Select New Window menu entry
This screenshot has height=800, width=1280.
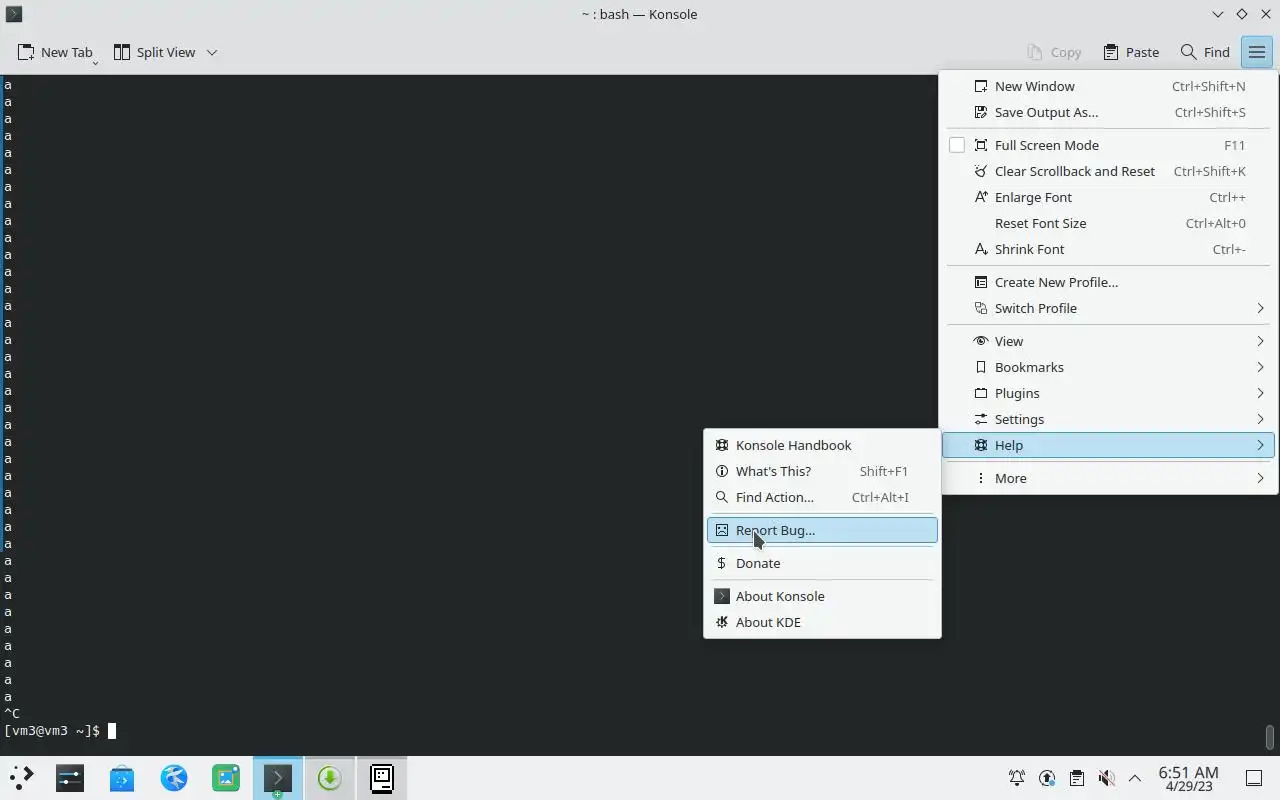[x=1108, y=86]
